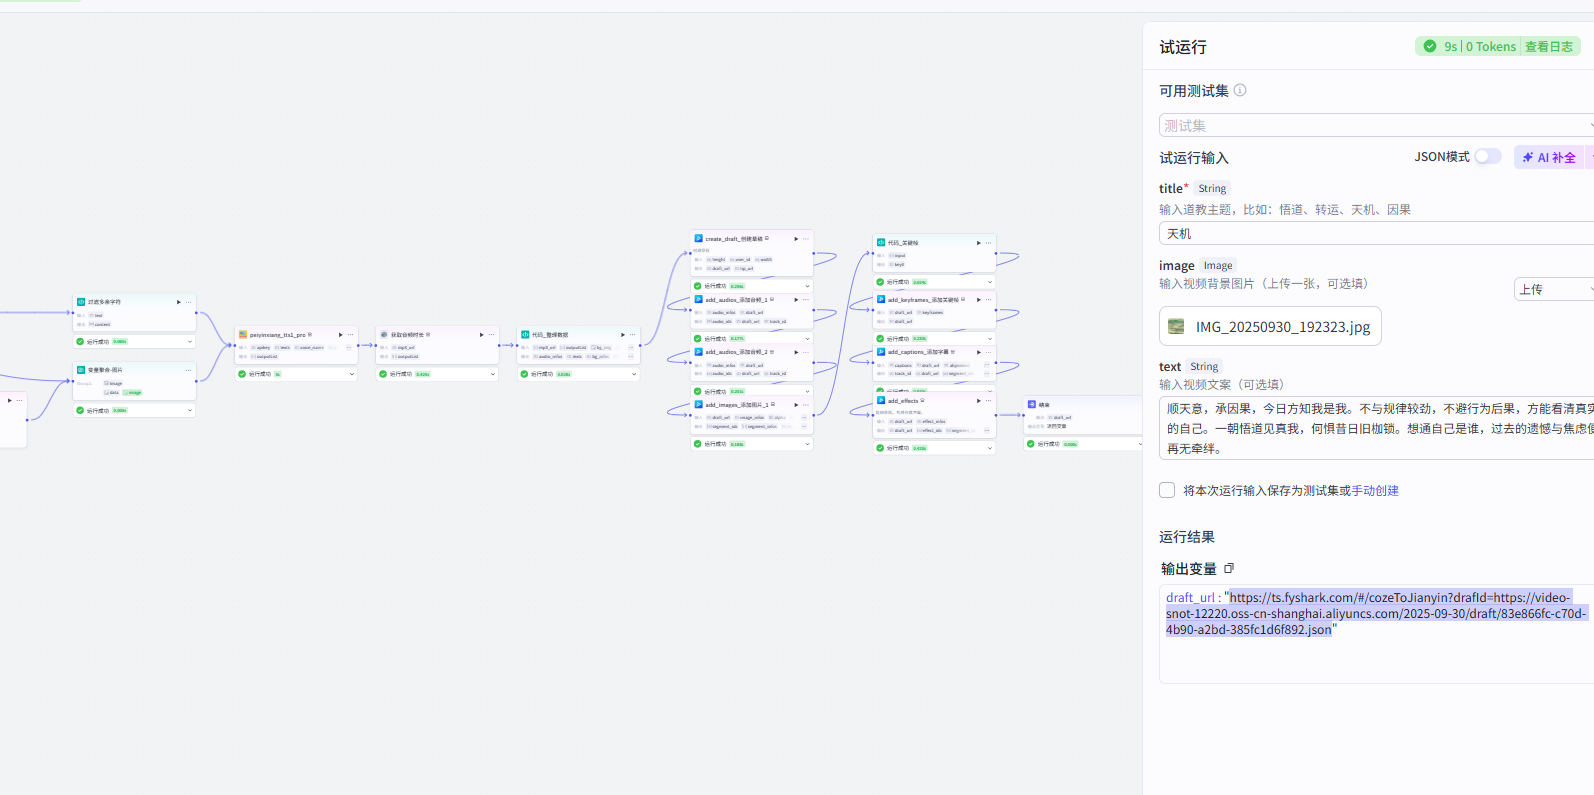Image resolution: width=1594 pixels, height=795 pixels.
Task: Click the AI 补全 button
Action: 1548,157
